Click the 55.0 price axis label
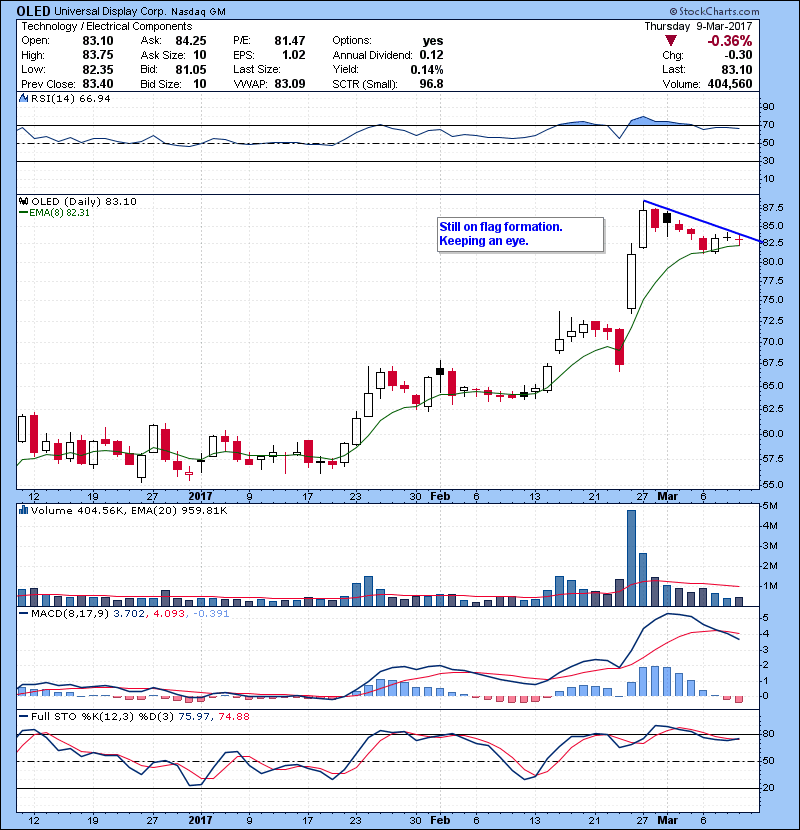The height and width of the screenshot is (830, 800). point(774,484)
